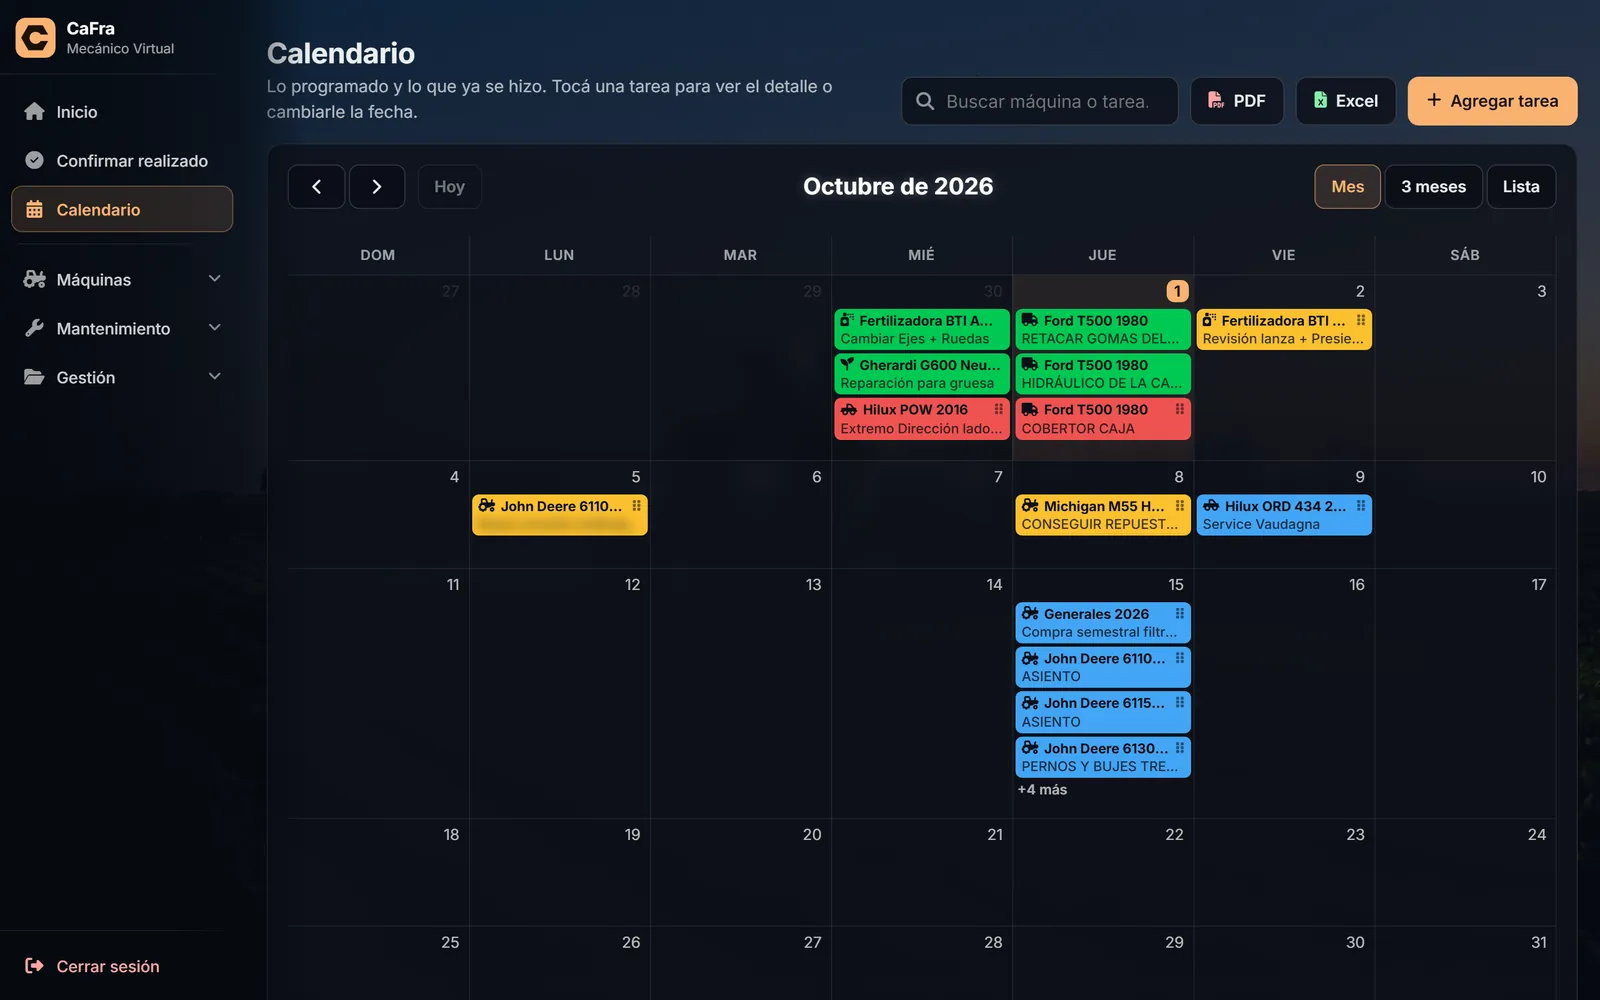Open Ford T500 RETACAR GOMAS task
The image size is (1600, 1000).
(x=1103, y=330)
